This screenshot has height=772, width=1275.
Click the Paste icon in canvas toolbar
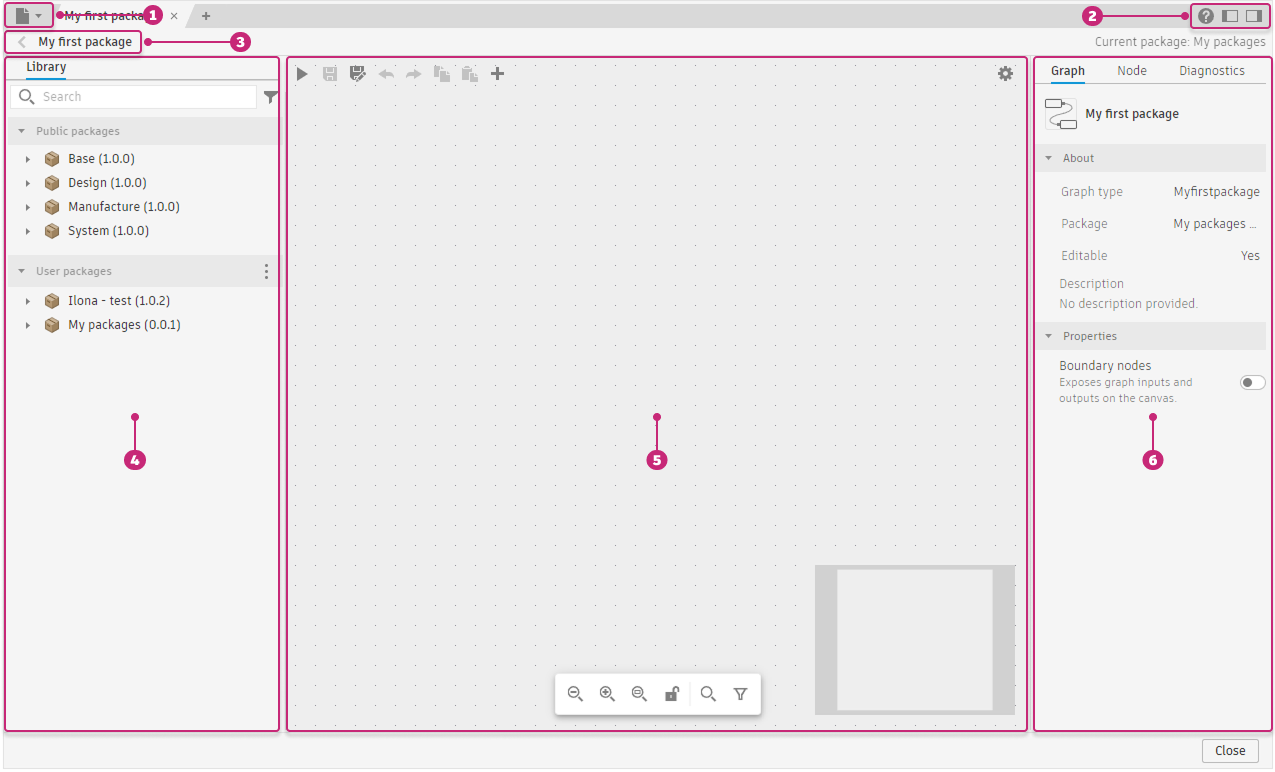[x=469, y=74]
